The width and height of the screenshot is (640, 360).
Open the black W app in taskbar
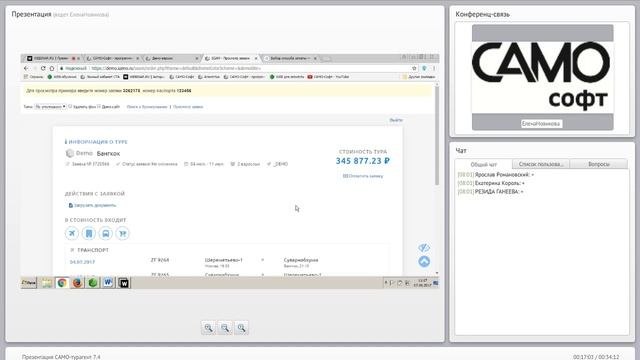(x=124, y=282)
